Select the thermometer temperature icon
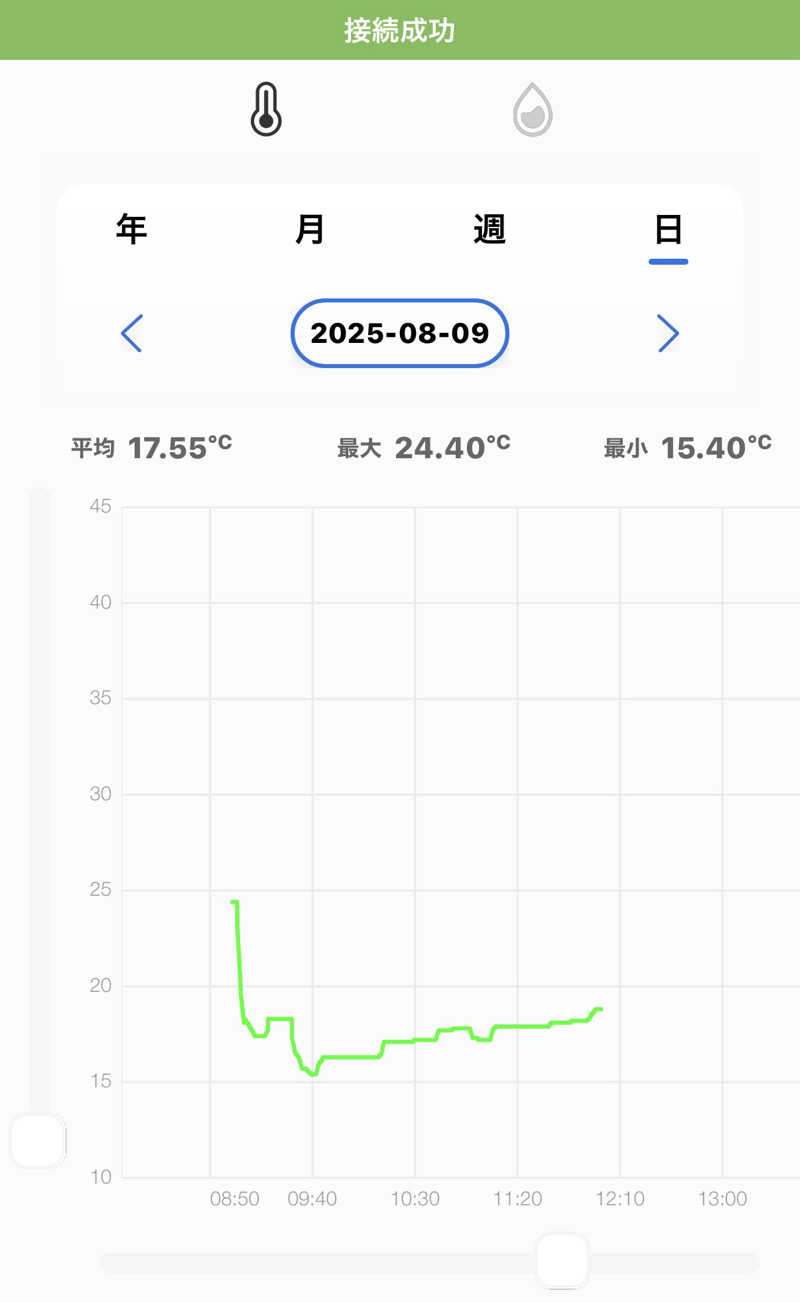 click(x=266, y=110)
